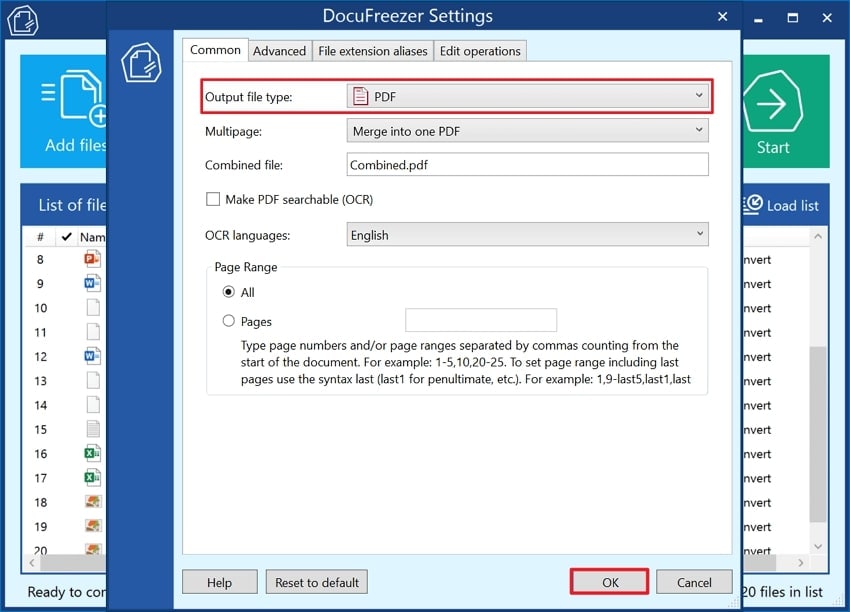Switch to the Advanced tab

pos(280,51)
